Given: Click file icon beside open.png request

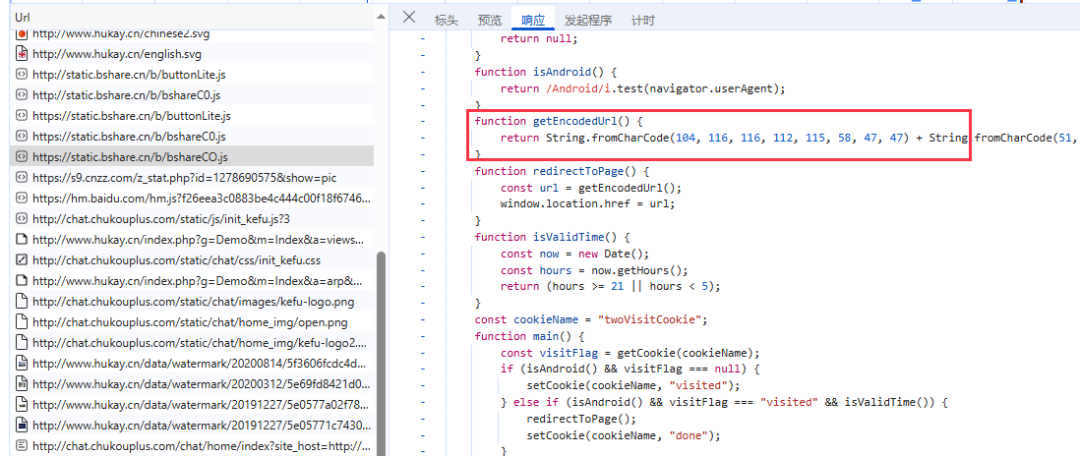Looking at the screenshot, I should tap(21, 322).
